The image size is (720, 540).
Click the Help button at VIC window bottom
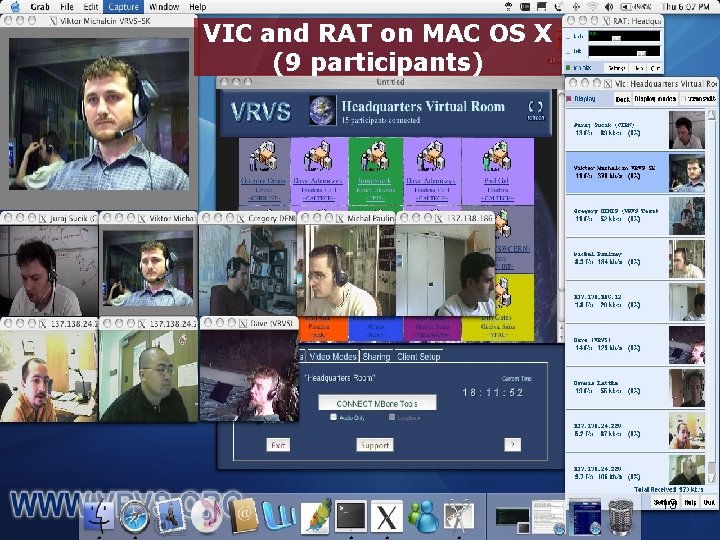pyautogui.click(x=690, y=502)
